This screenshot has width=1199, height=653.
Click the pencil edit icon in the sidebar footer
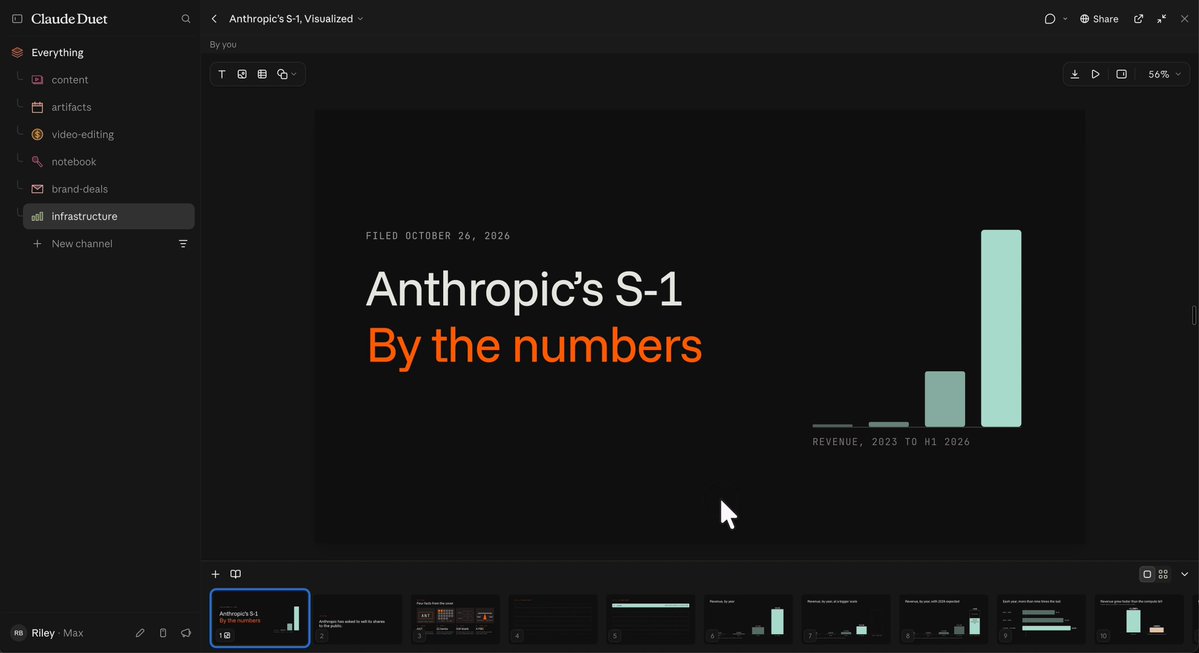click(140, 633)
